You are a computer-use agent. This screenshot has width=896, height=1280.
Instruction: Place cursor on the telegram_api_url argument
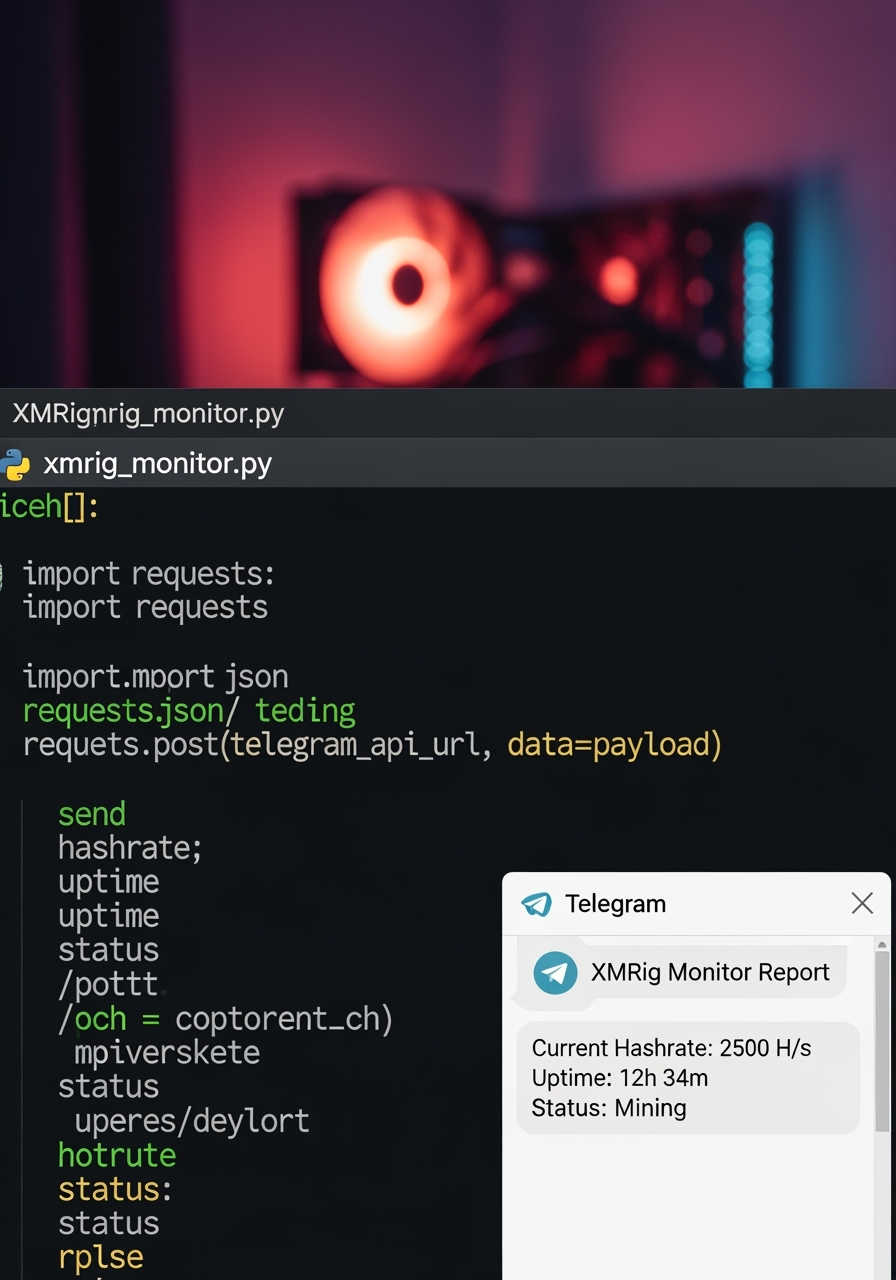click(x=354, y=745)
